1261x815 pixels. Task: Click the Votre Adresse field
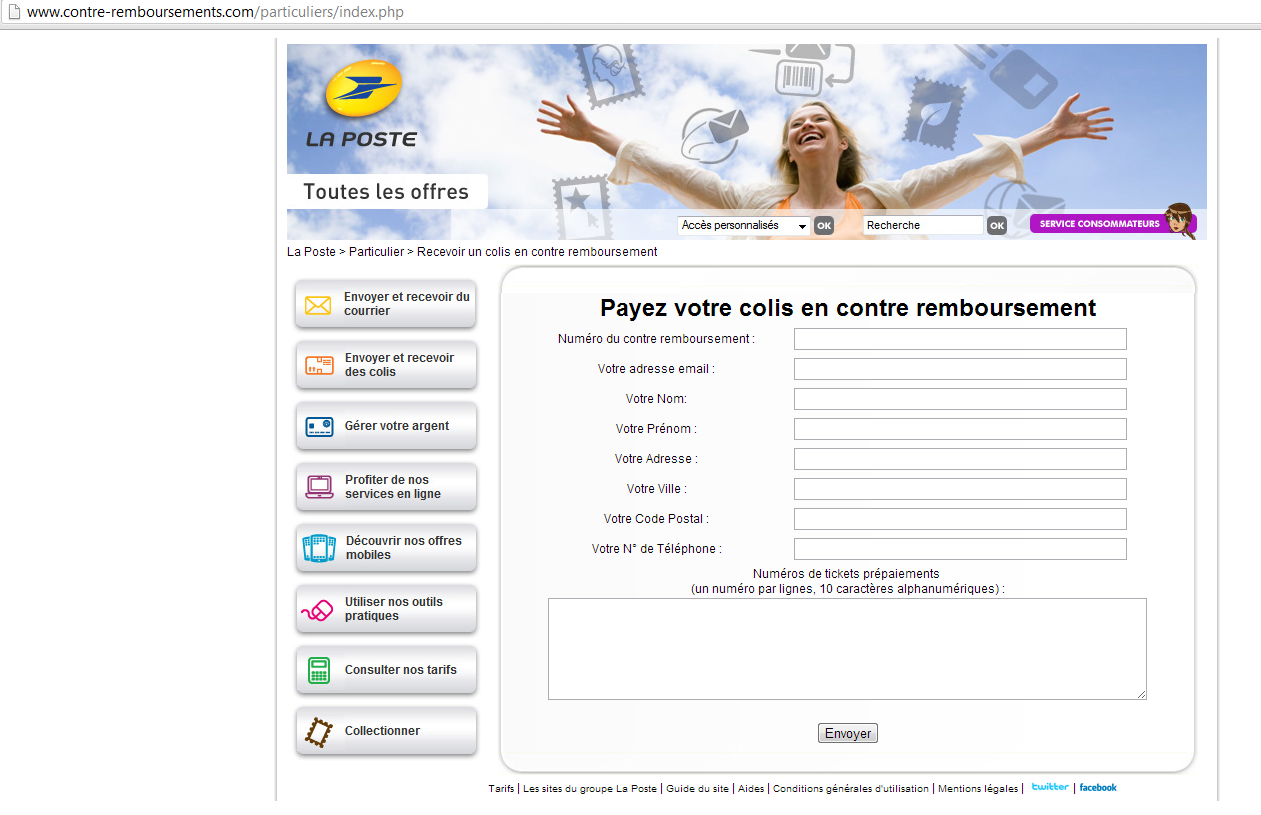coord(960,459)
